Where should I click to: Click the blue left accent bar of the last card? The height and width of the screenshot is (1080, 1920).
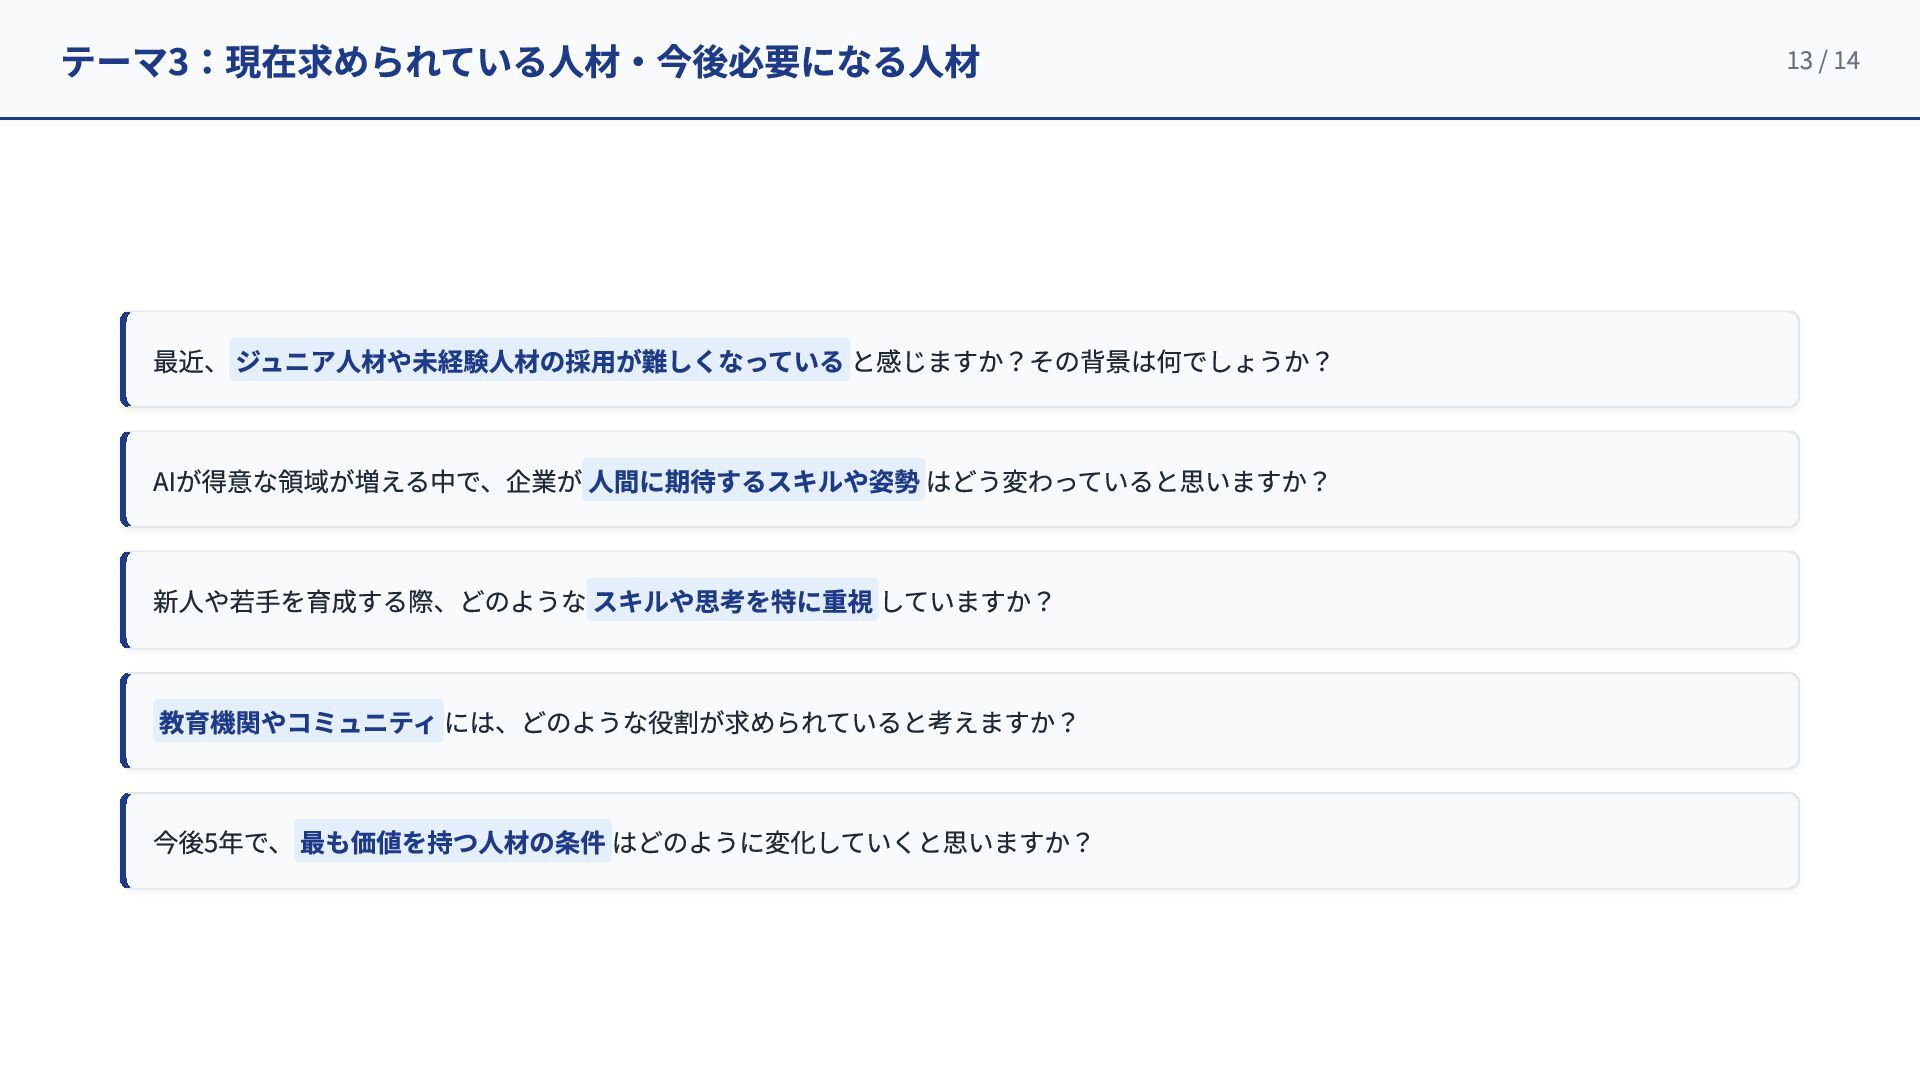(x=125, y=841)
